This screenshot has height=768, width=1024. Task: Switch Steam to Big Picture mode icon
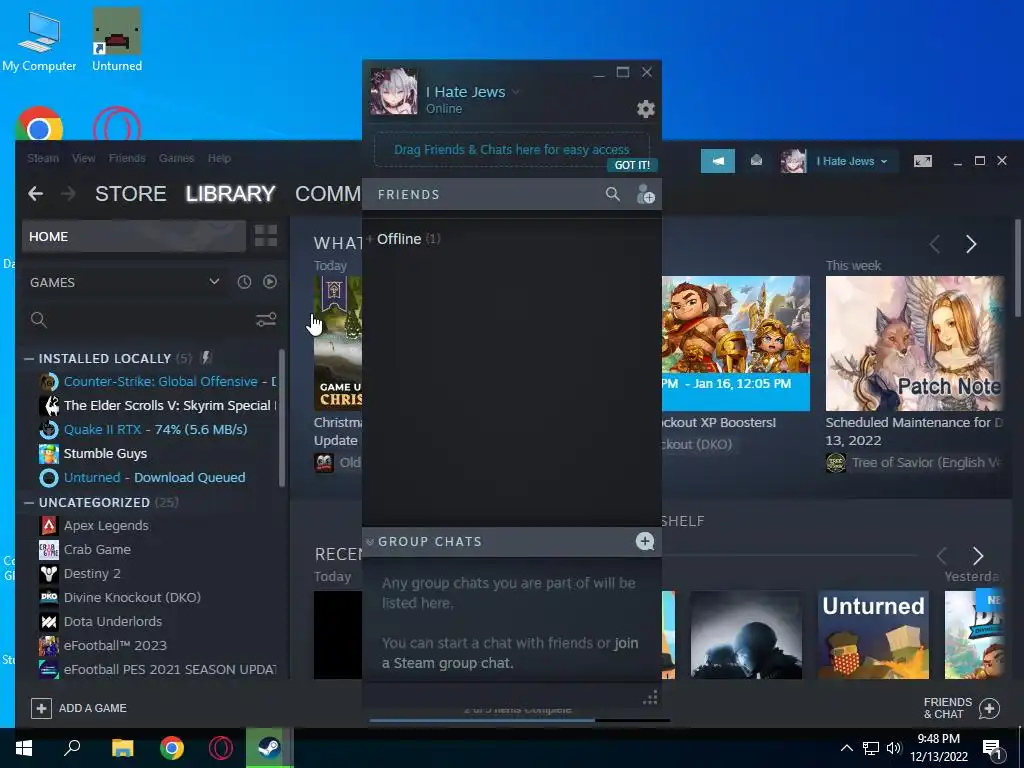pyautogui.click(x=923, y=161)
